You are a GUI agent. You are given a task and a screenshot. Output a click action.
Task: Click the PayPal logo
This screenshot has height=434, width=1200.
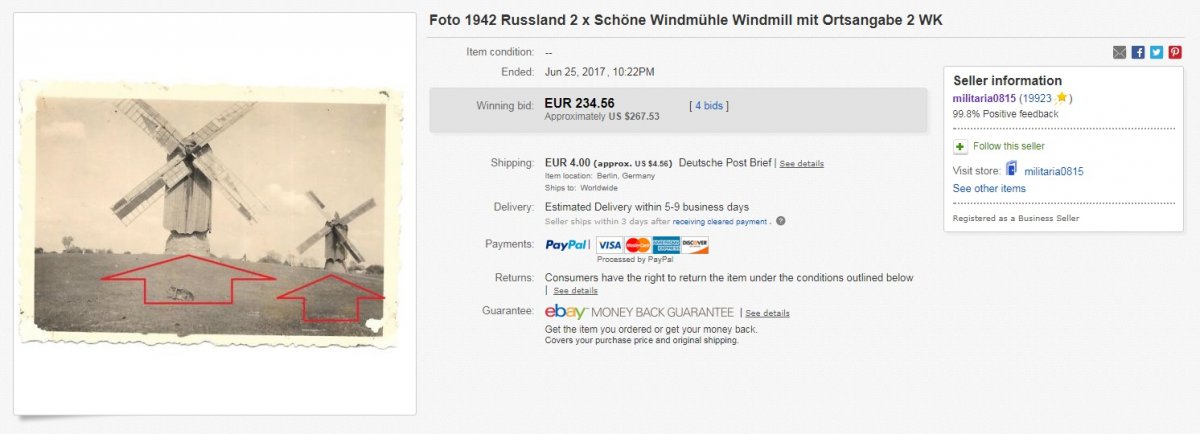566,245
